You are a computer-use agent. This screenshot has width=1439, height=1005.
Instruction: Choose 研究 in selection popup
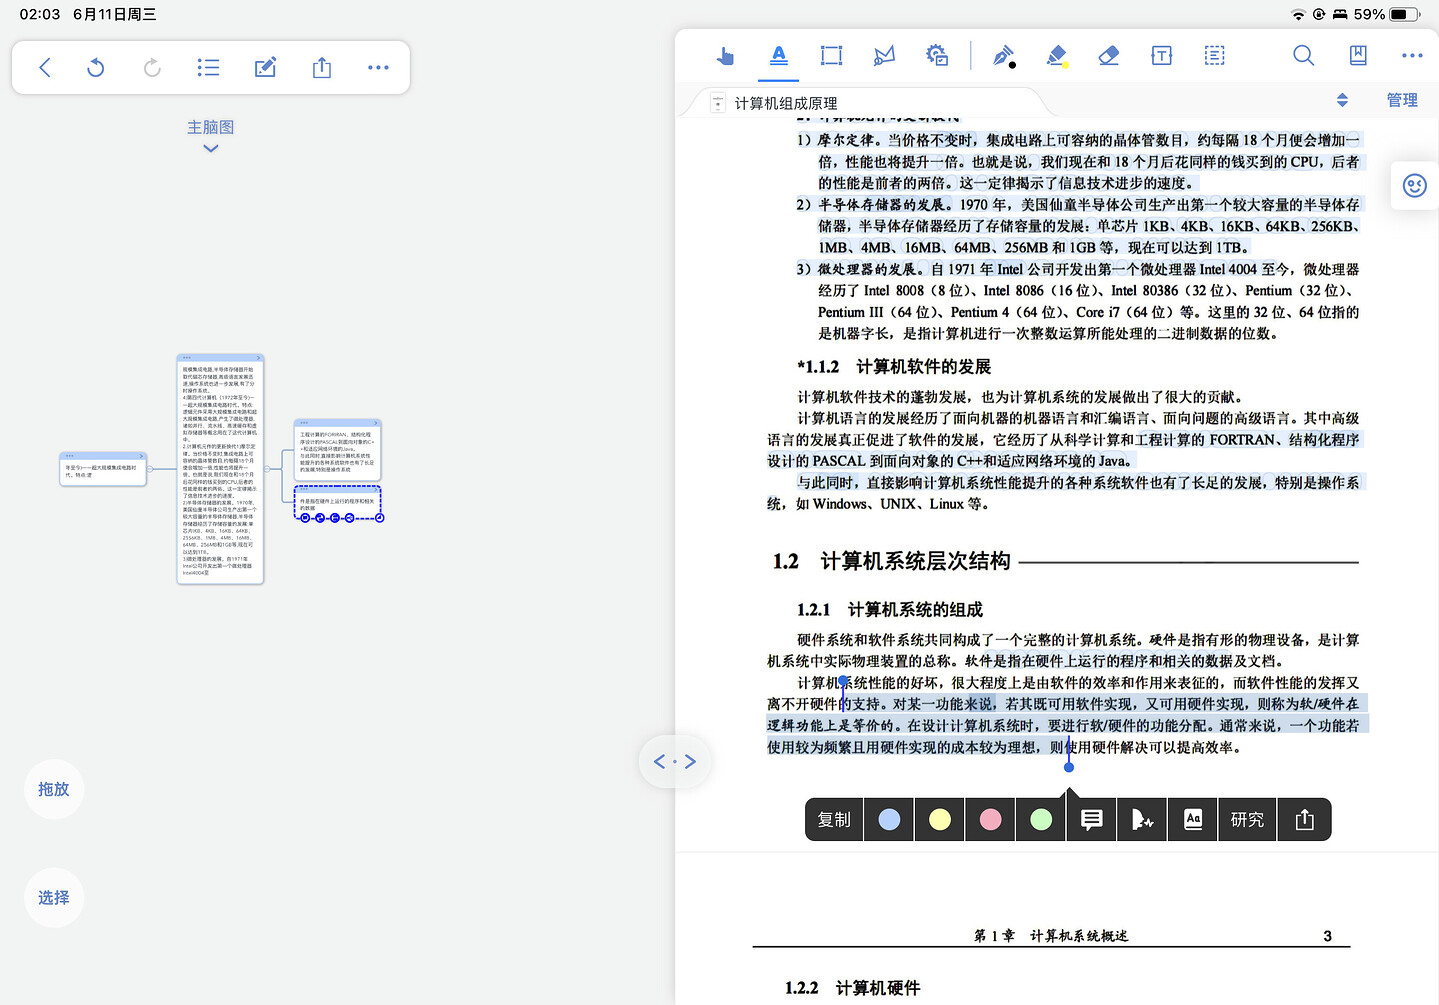(1247, 820)
